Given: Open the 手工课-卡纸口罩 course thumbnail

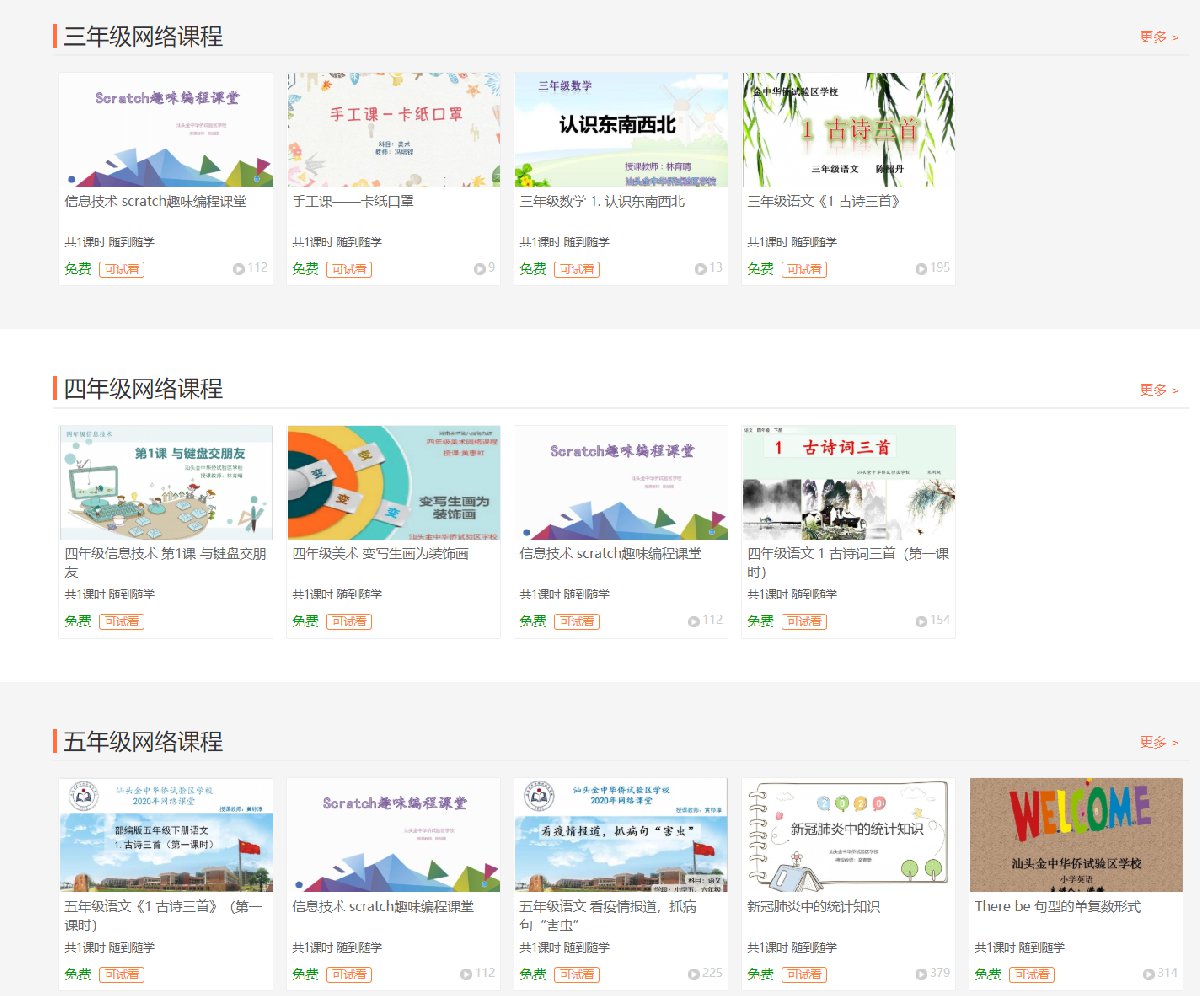Looking at the screenshot, I should (x=393, y=130).
